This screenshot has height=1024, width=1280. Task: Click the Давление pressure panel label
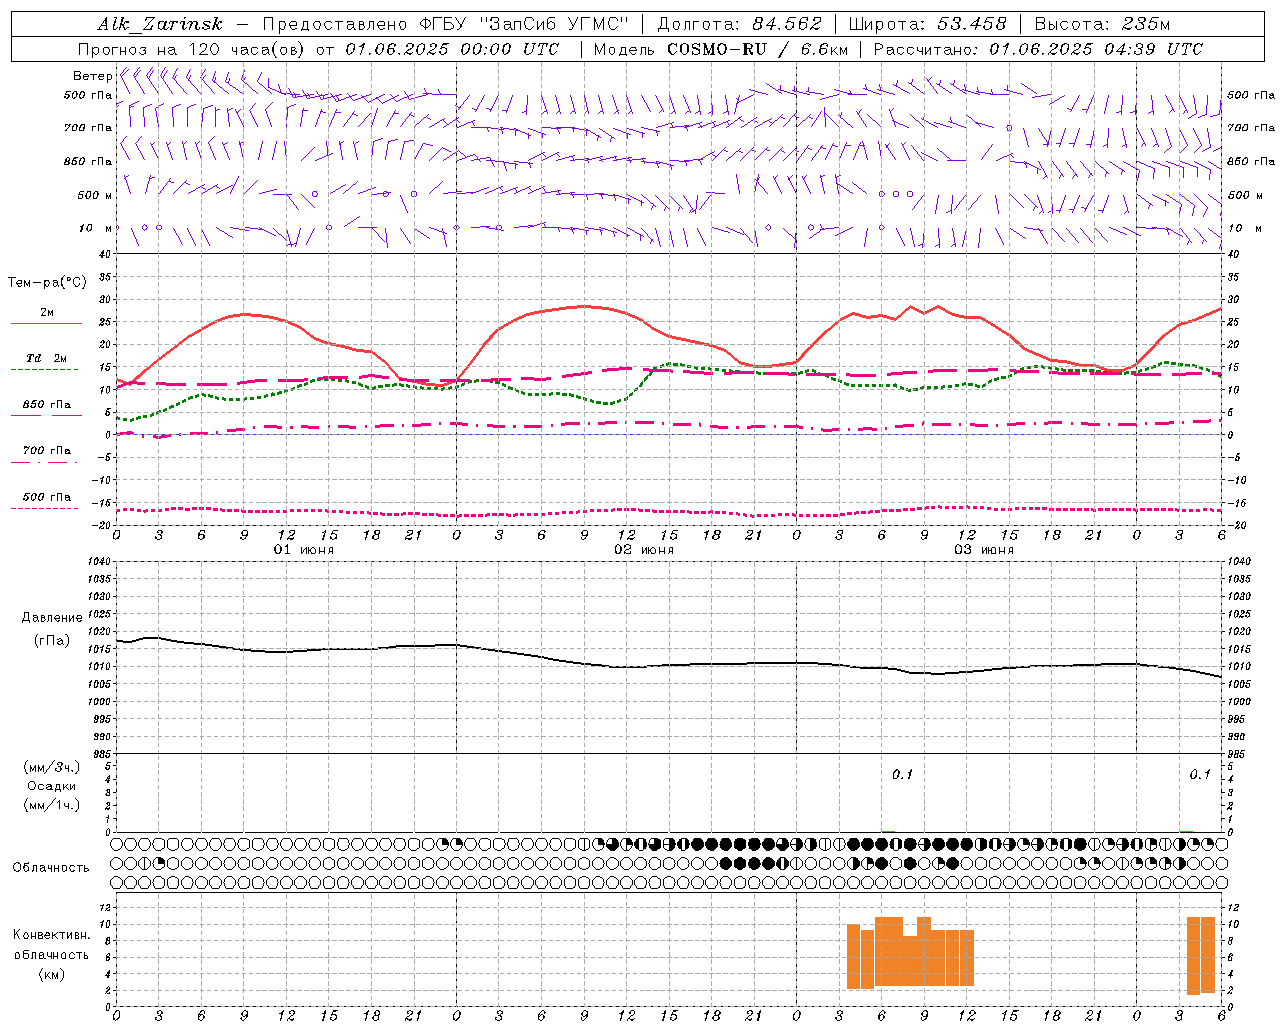tap(52, 617)
